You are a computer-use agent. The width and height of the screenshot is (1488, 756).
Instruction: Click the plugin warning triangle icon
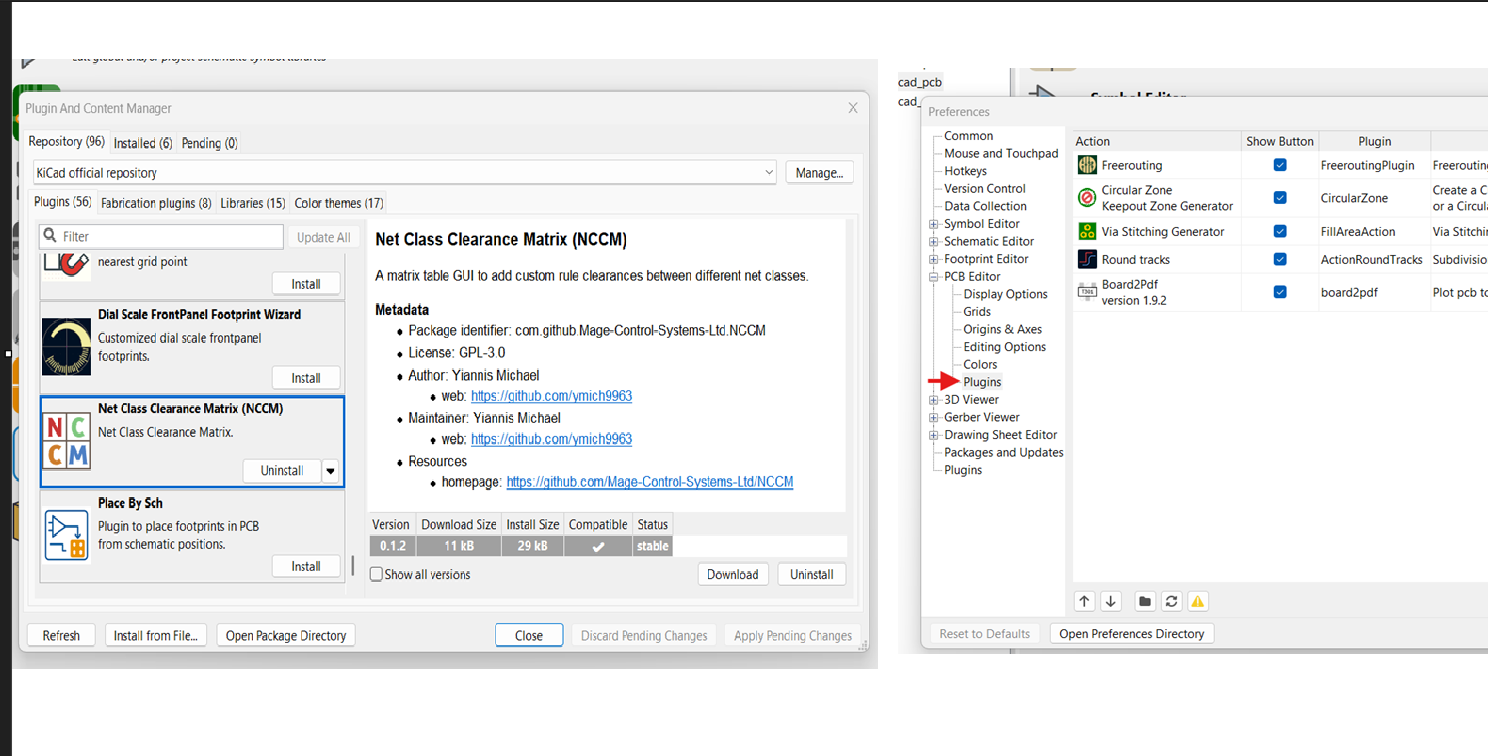click(x=1197, y=601)
